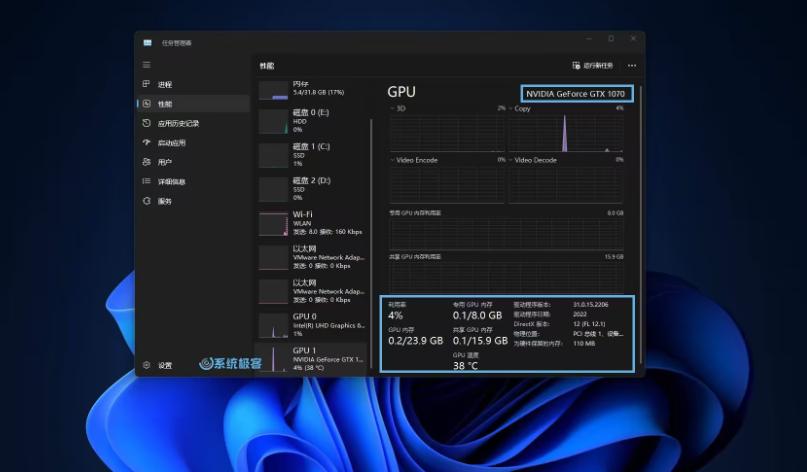Select 磁盘 0 (E:) HDD resource

pos(312,121)
